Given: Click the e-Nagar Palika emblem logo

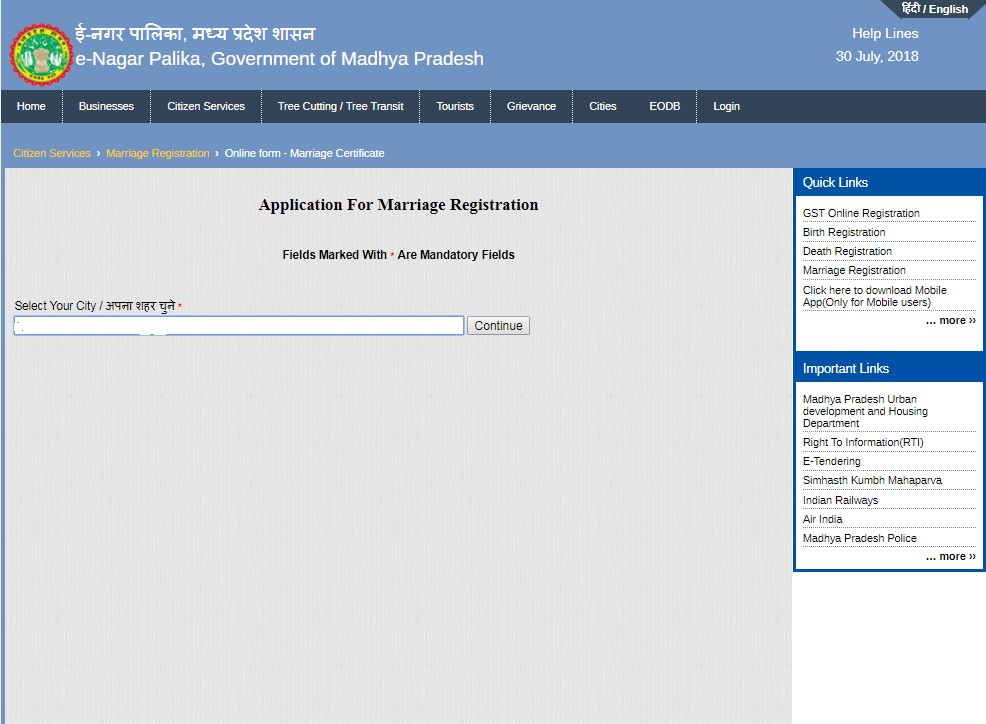Looking at the screenshot, I should [40, 53].
